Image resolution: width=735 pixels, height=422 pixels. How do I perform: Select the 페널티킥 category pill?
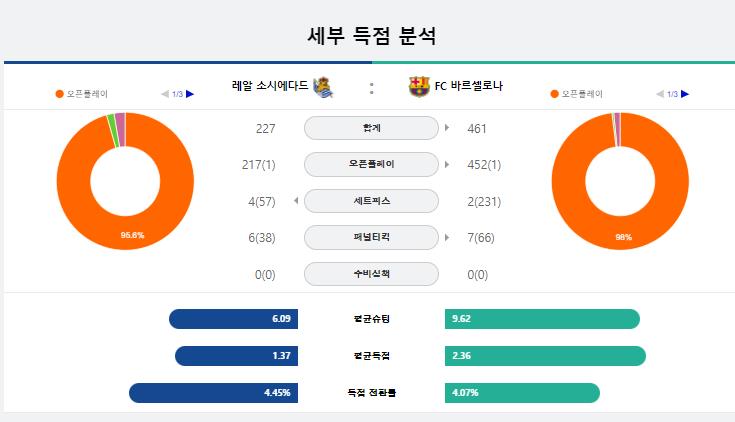pos(371,237)
